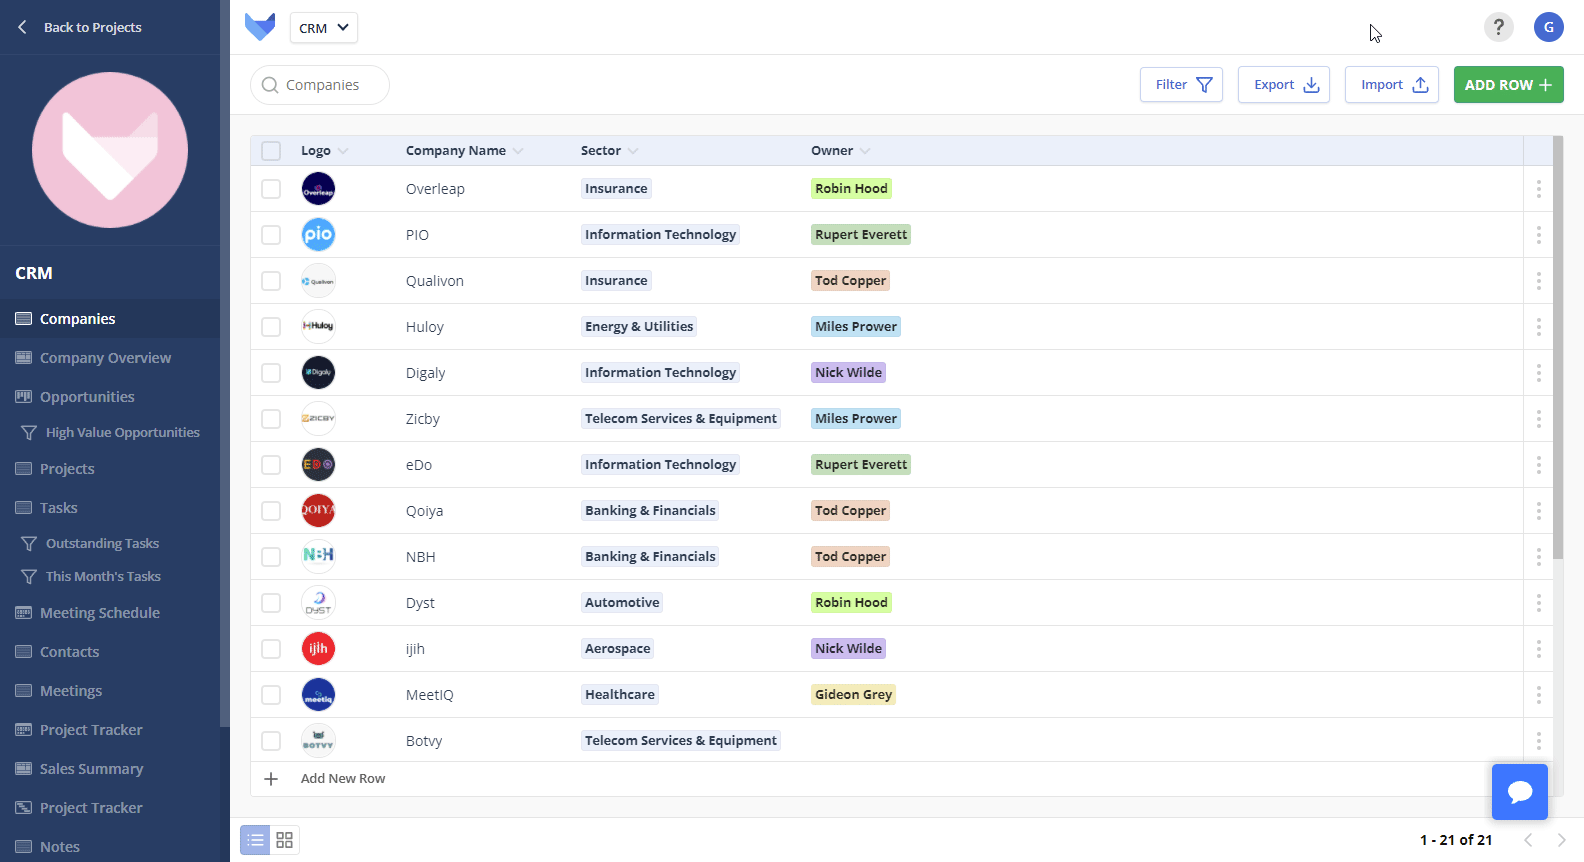Click the PIO company logo
This screenshot has width=1584, height=862.
[318, 235]
